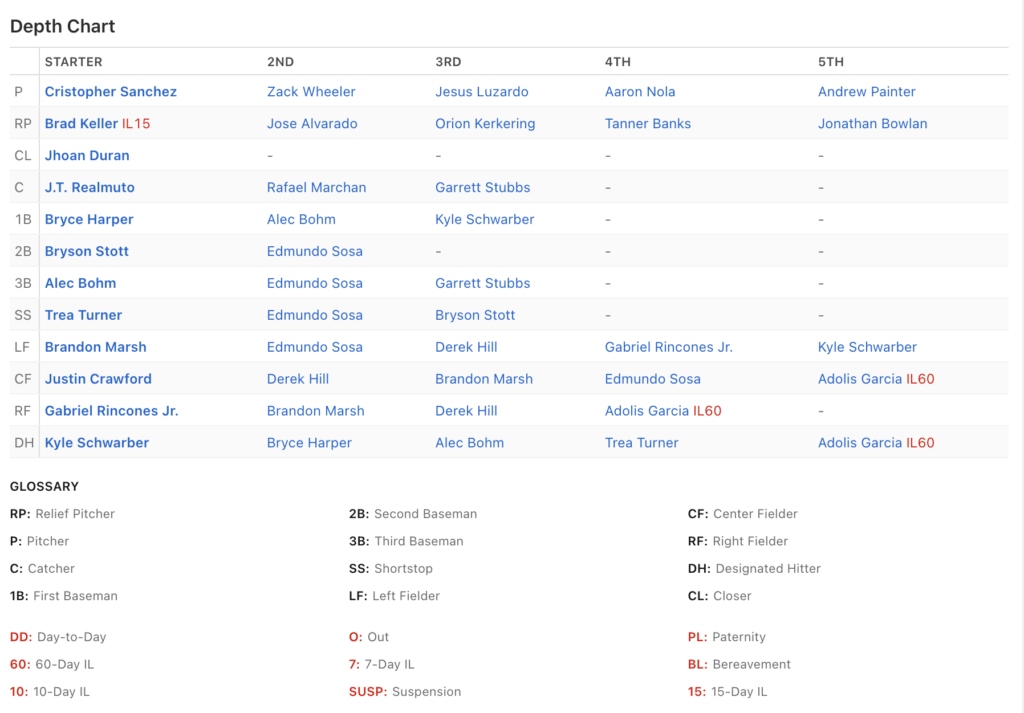Click the 5TH column header
Screen dimensions: 1024x713
[831, 62]
